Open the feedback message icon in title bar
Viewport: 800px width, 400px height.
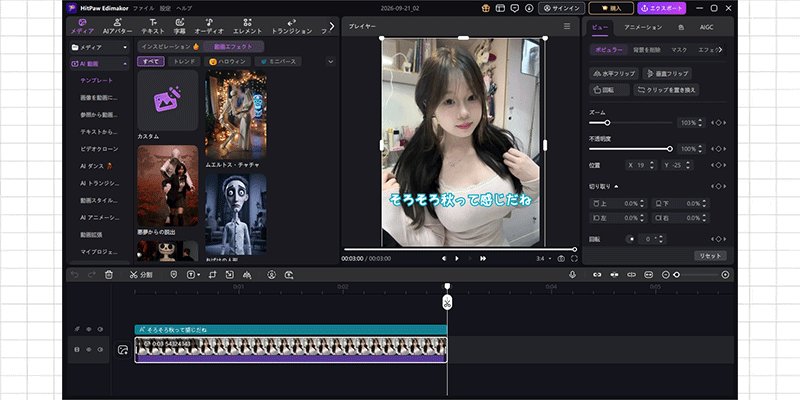(515, 8)
